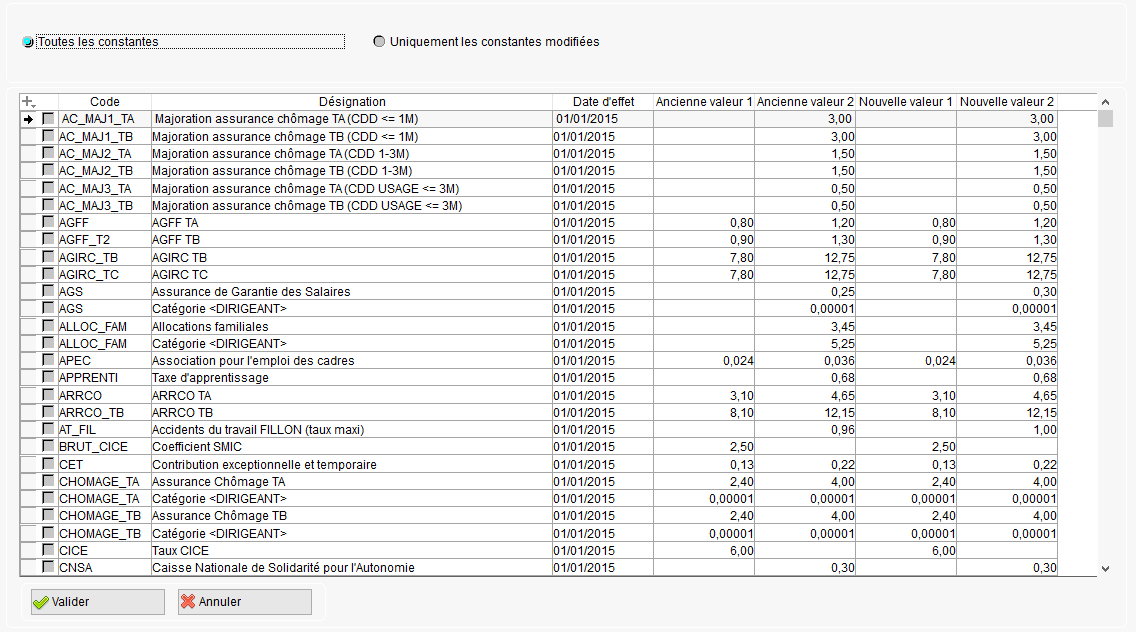The image size is (1136, 632).
Task: Click the plus icon in grid corner
Action: (x=28, y=102)
